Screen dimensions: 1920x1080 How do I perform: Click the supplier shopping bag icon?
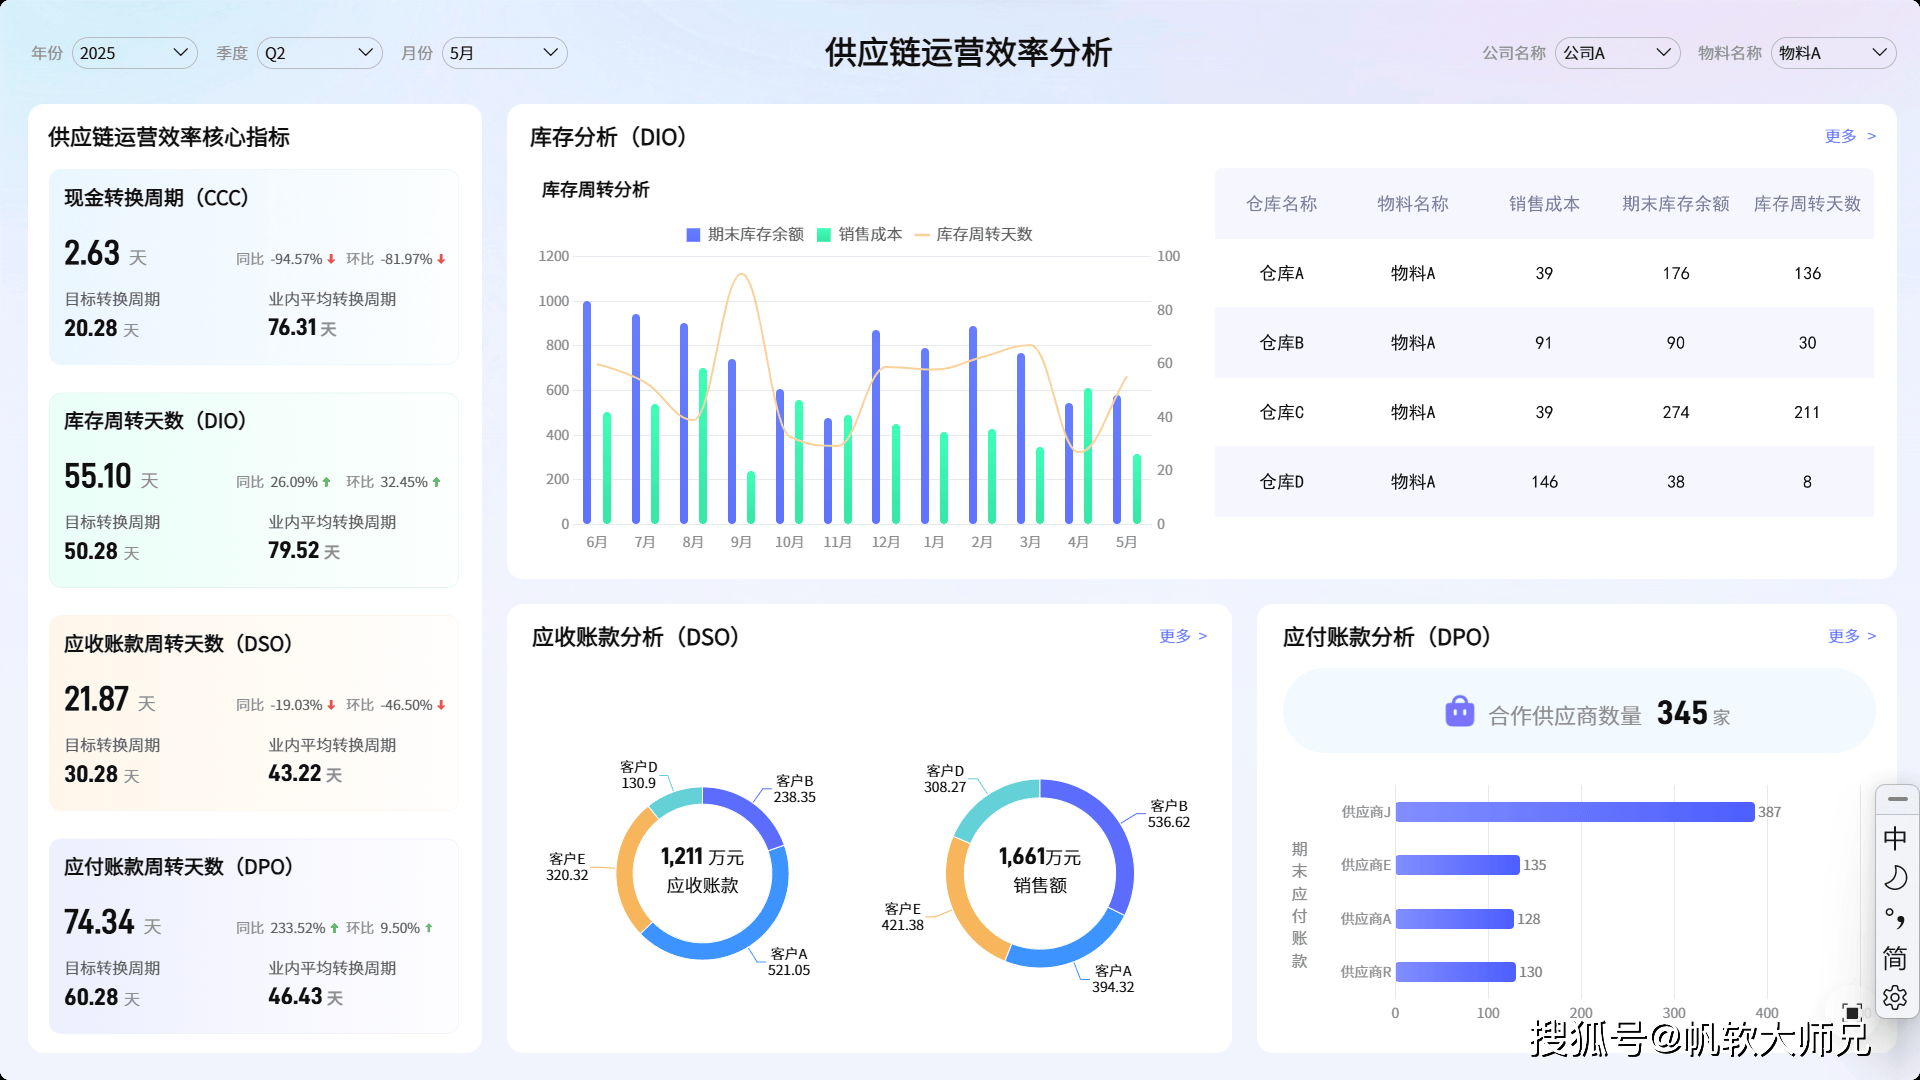1459,712
